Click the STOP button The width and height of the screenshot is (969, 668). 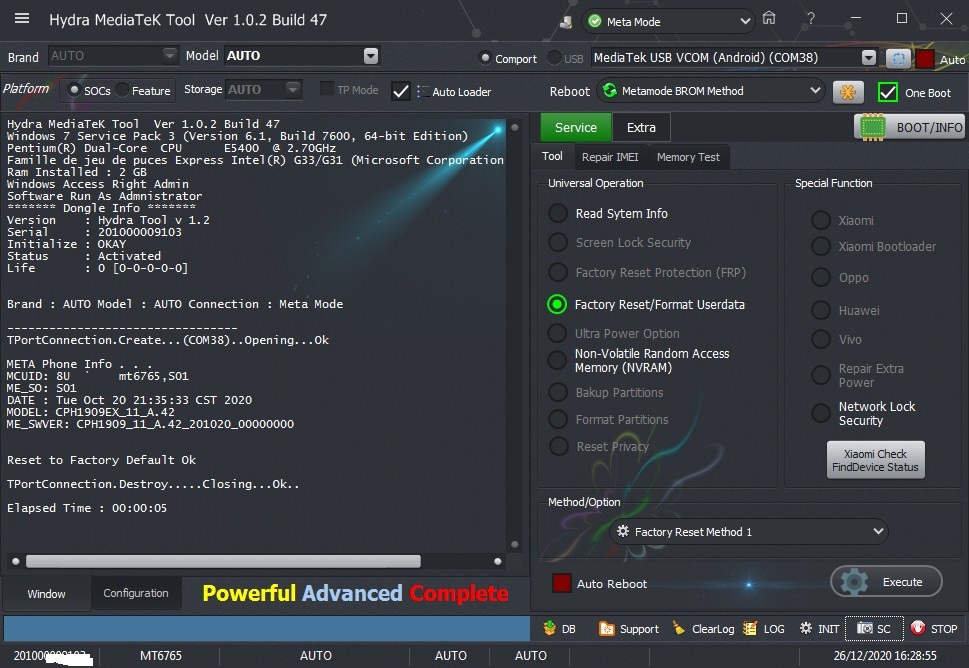pos(933,628)
